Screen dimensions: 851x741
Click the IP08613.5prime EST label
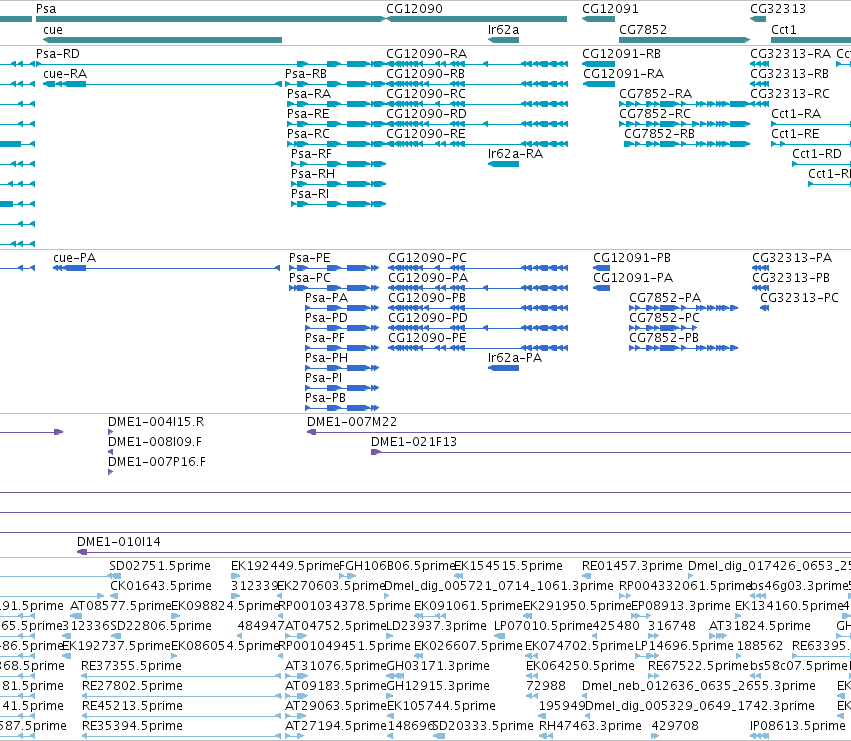coord(798,726)
